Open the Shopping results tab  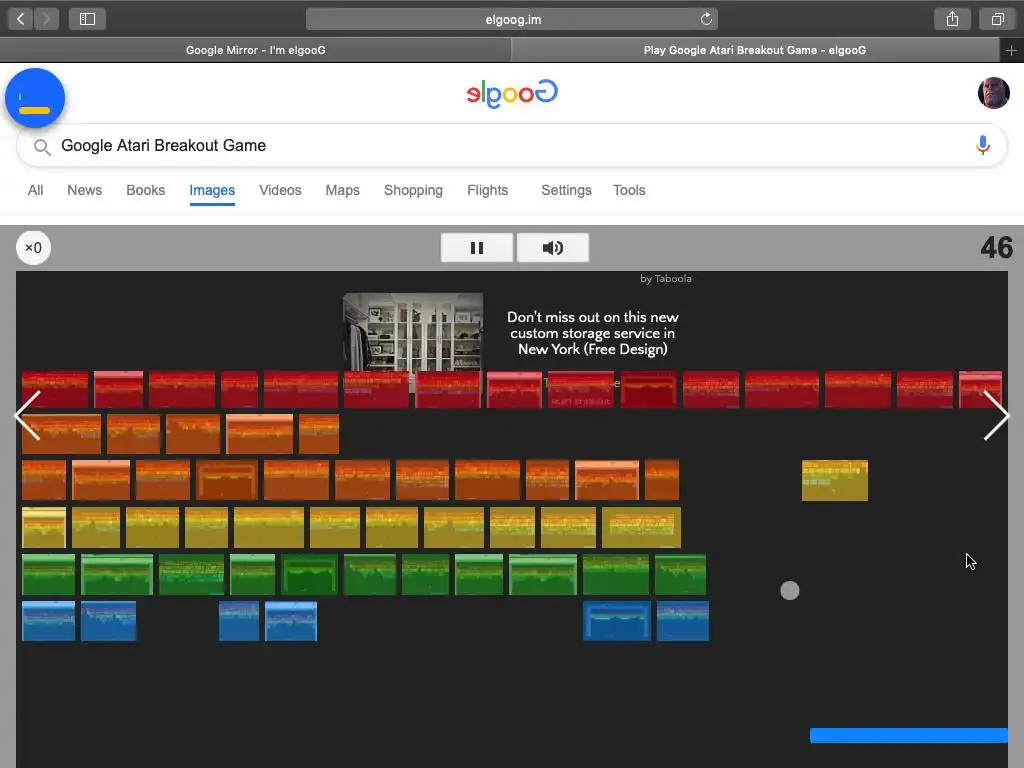click(x=413, y=190)
